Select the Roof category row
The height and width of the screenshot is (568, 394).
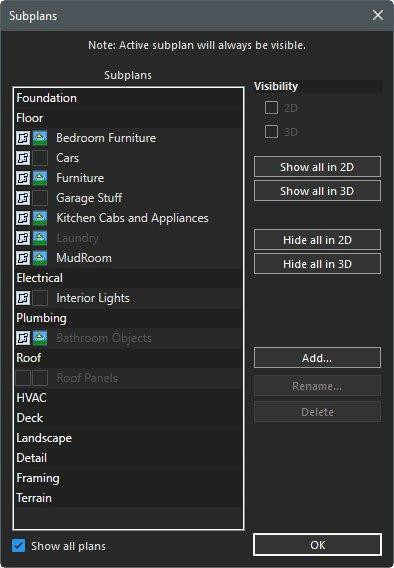click(x=129, y=358)
